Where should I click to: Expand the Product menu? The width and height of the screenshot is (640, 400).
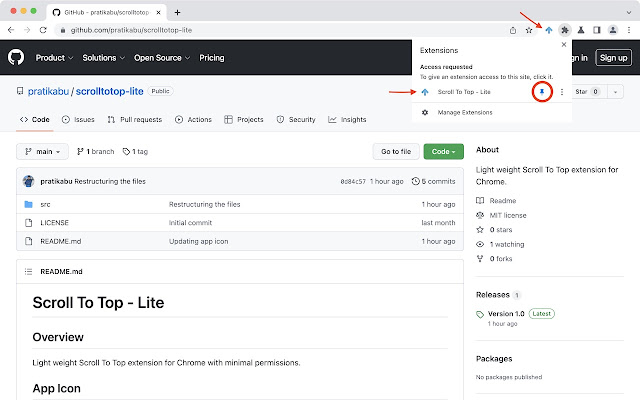coord(54,58)
